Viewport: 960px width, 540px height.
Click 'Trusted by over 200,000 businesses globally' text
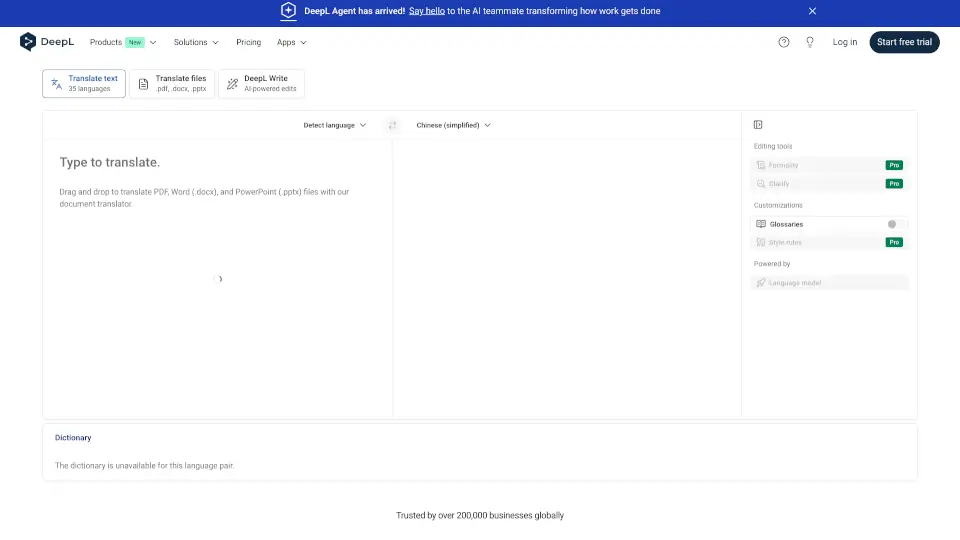[x=480, y=516]
